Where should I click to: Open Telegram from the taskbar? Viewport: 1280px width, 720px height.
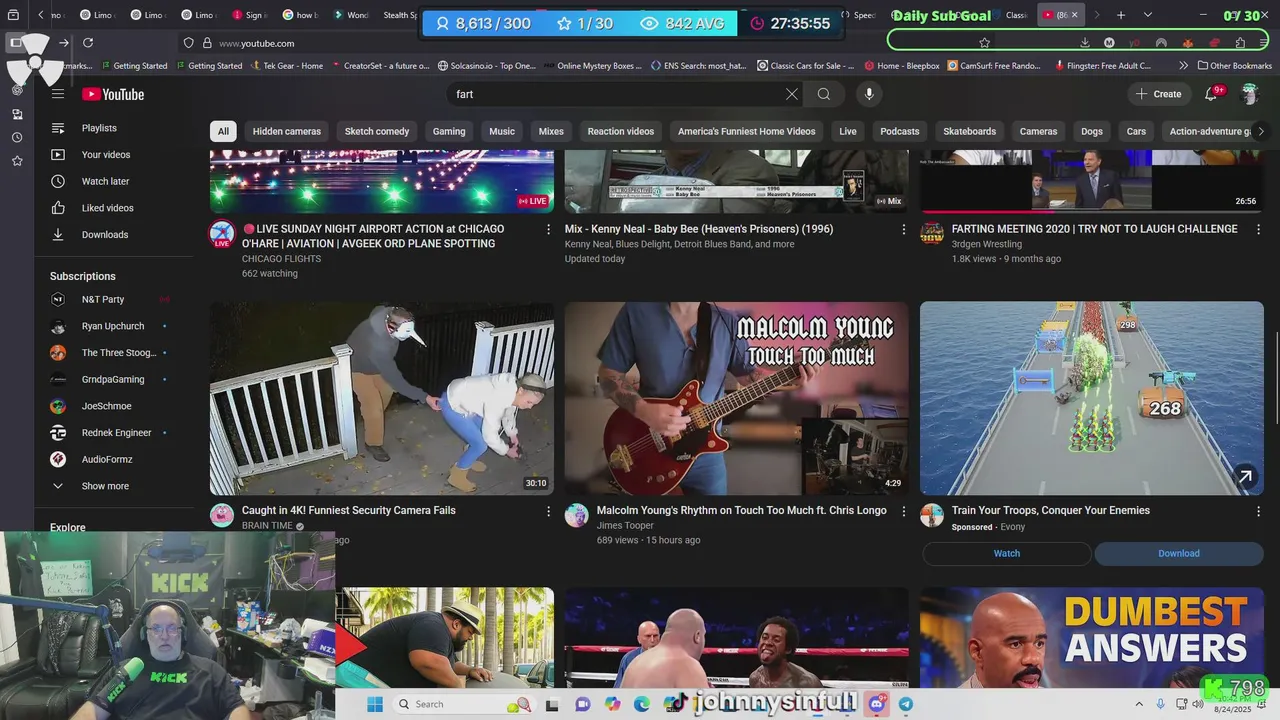pos(906,704)
